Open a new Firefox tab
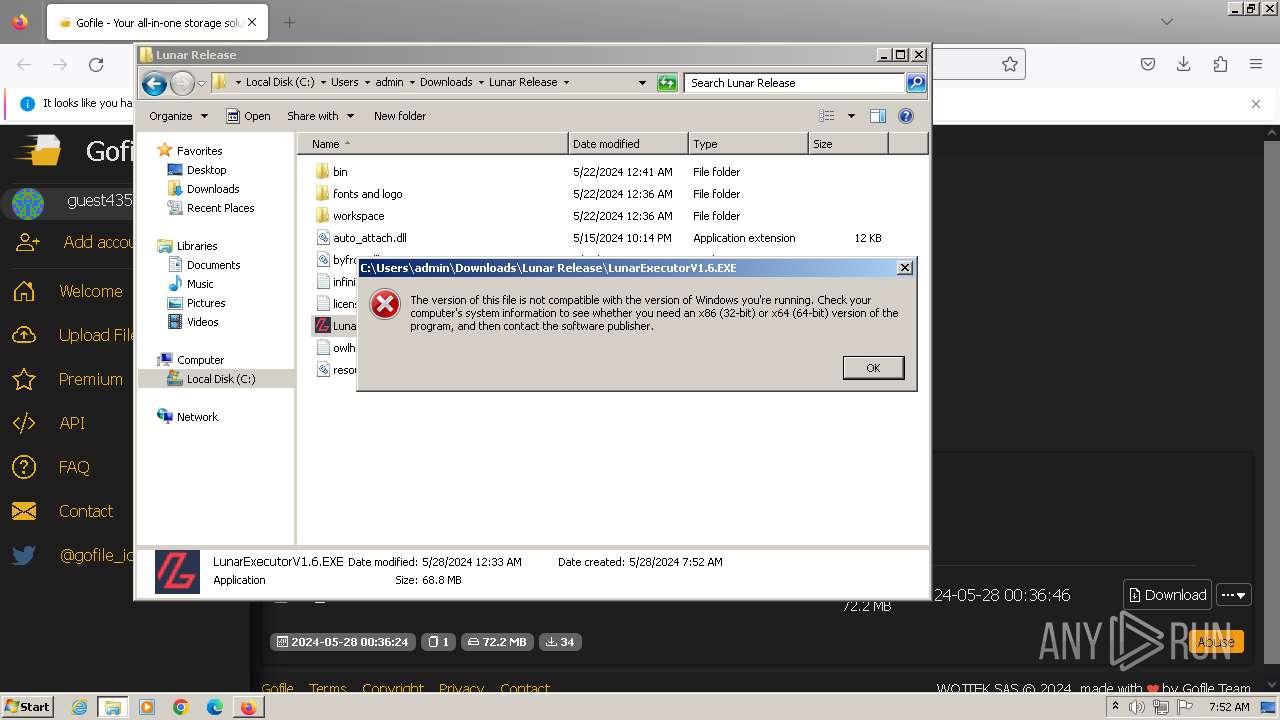Screen dimensions: 1280x720 289,22
